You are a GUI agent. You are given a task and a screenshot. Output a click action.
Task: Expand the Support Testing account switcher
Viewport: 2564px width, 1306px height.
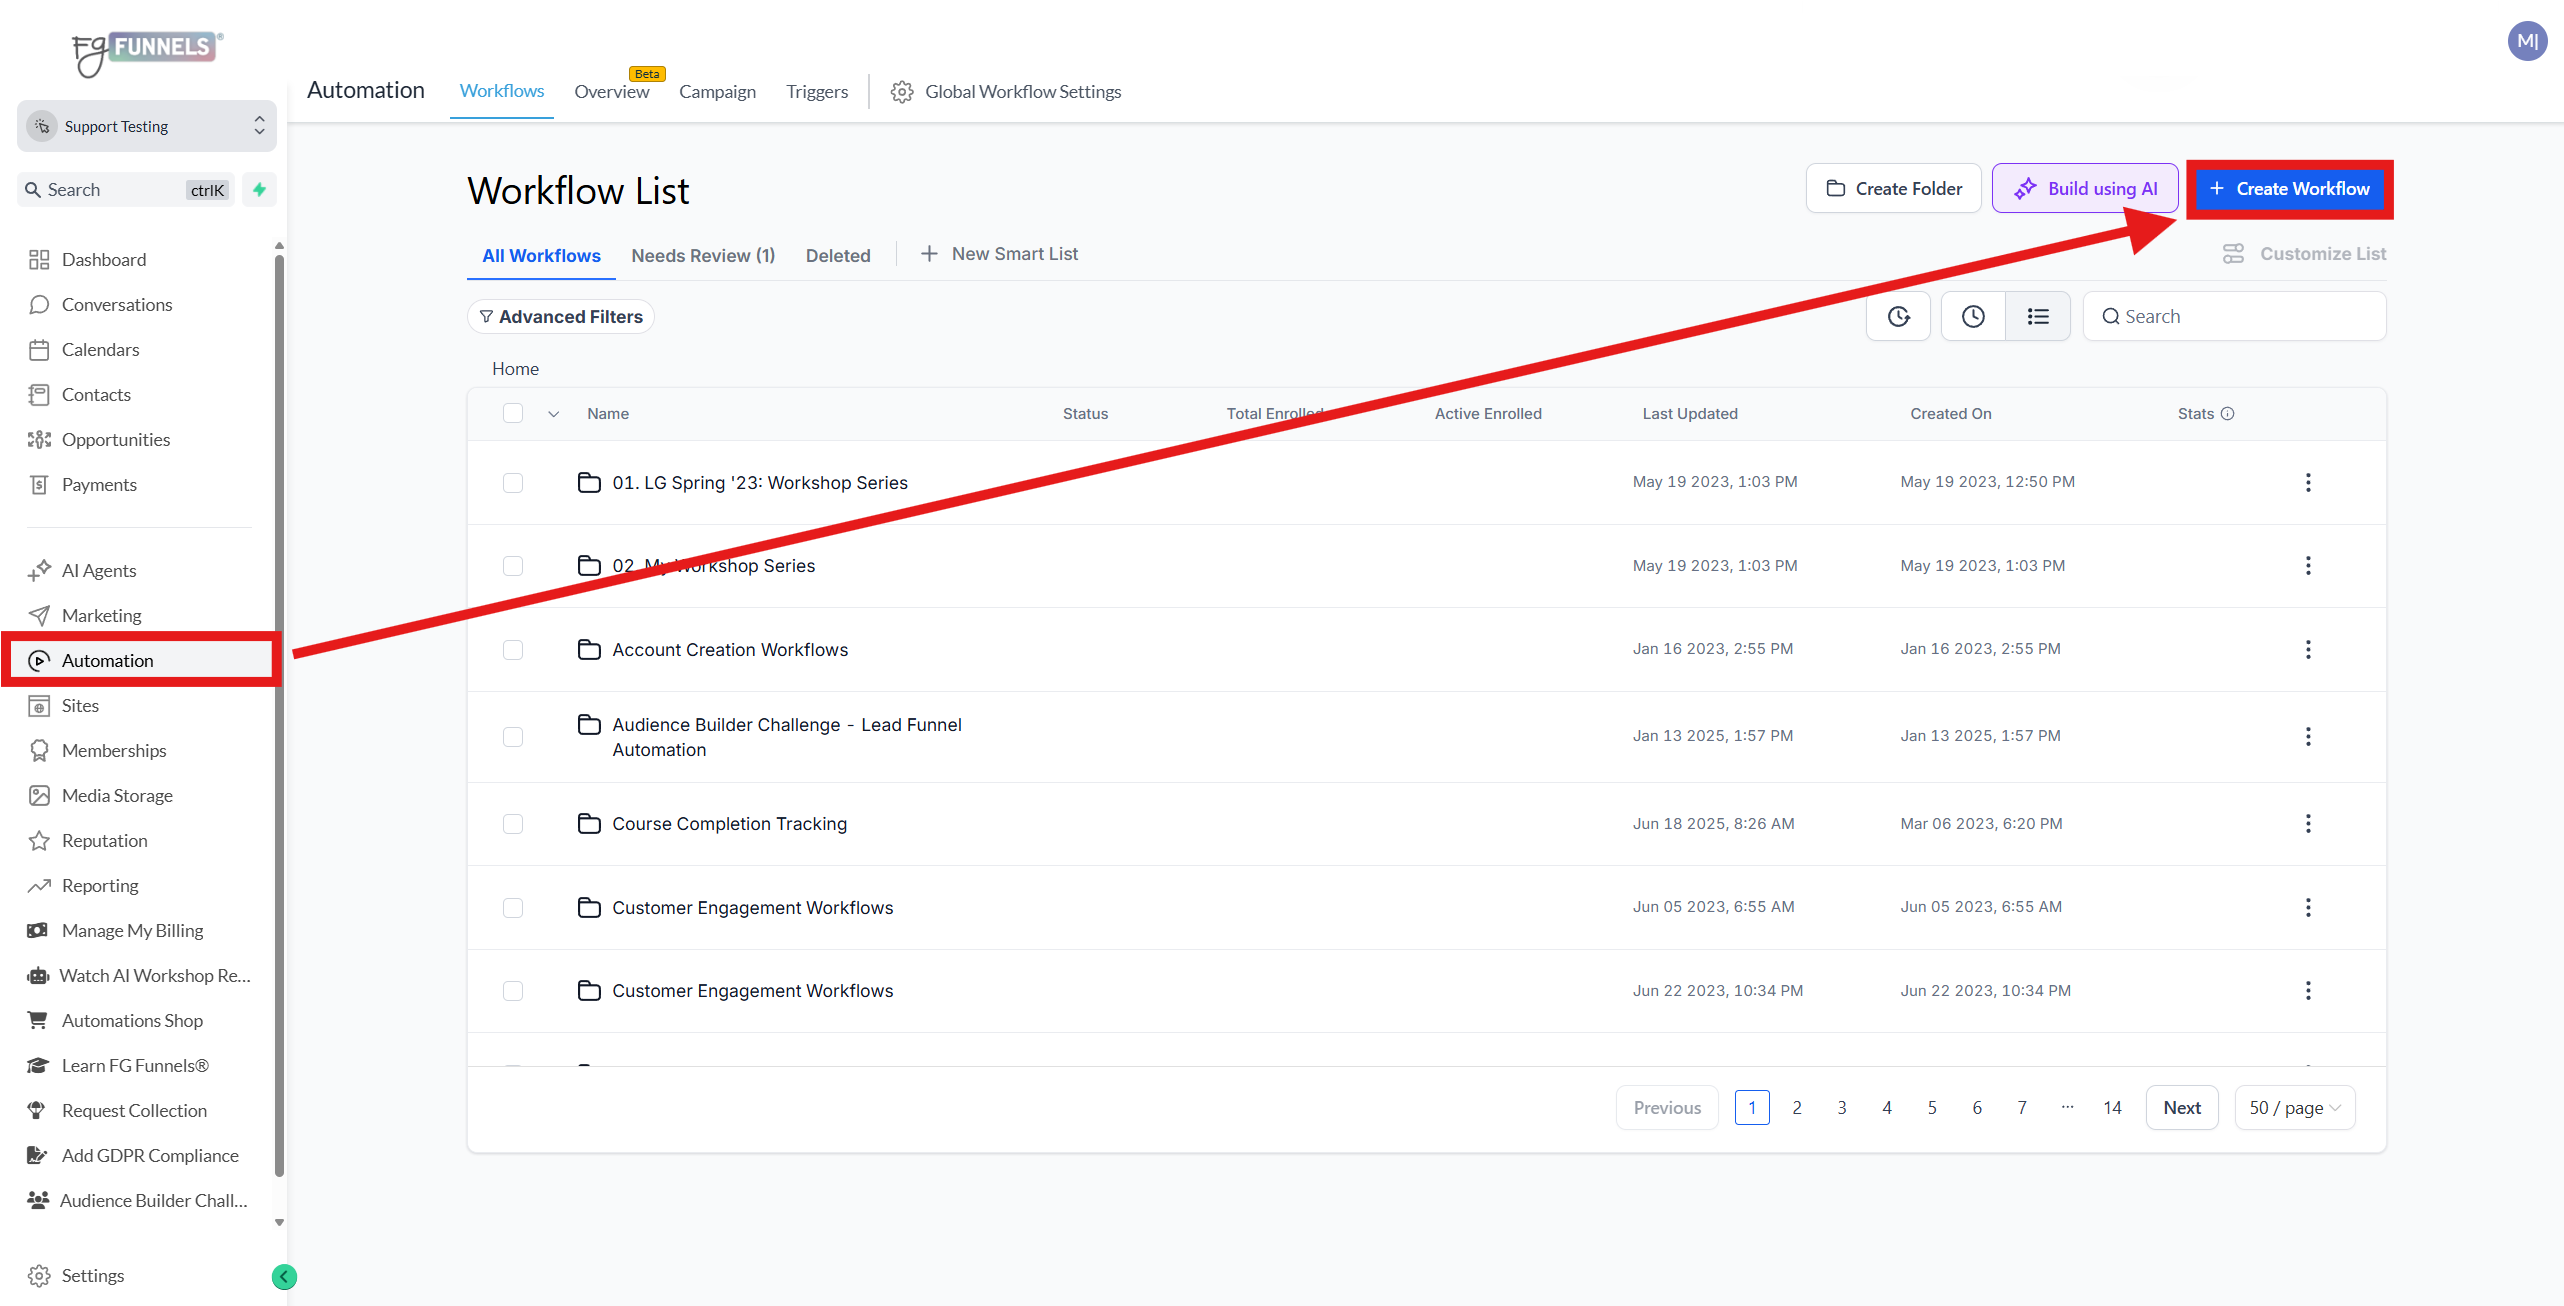146,126
